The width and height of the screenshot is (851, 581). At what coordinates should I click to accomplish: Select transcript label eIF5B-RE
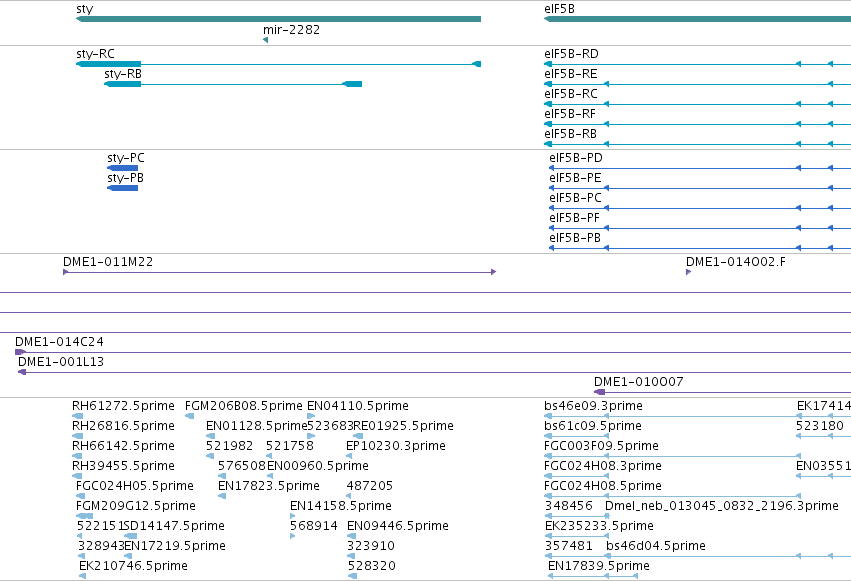[x=570, y=74]
